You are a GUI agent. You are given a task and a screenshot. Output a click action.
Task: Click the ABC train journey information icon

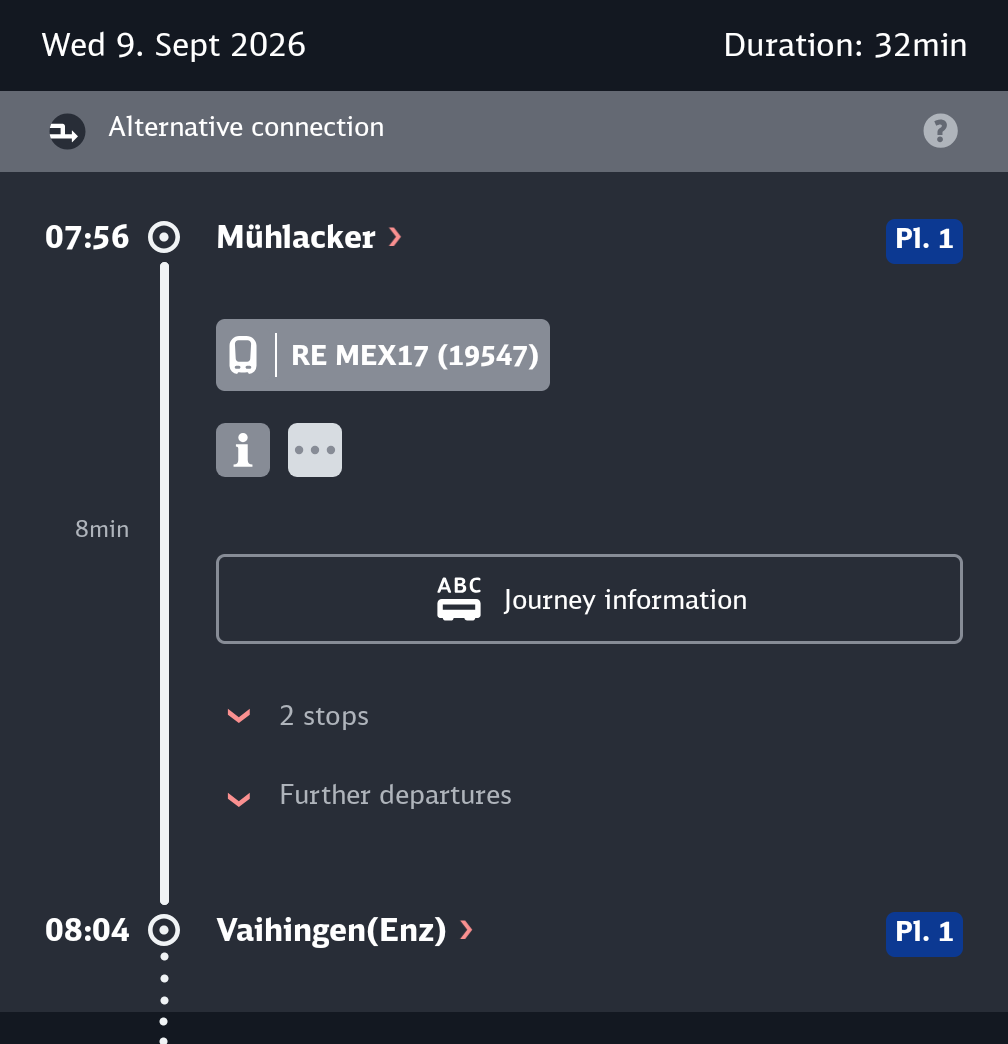tap(459, 599)
